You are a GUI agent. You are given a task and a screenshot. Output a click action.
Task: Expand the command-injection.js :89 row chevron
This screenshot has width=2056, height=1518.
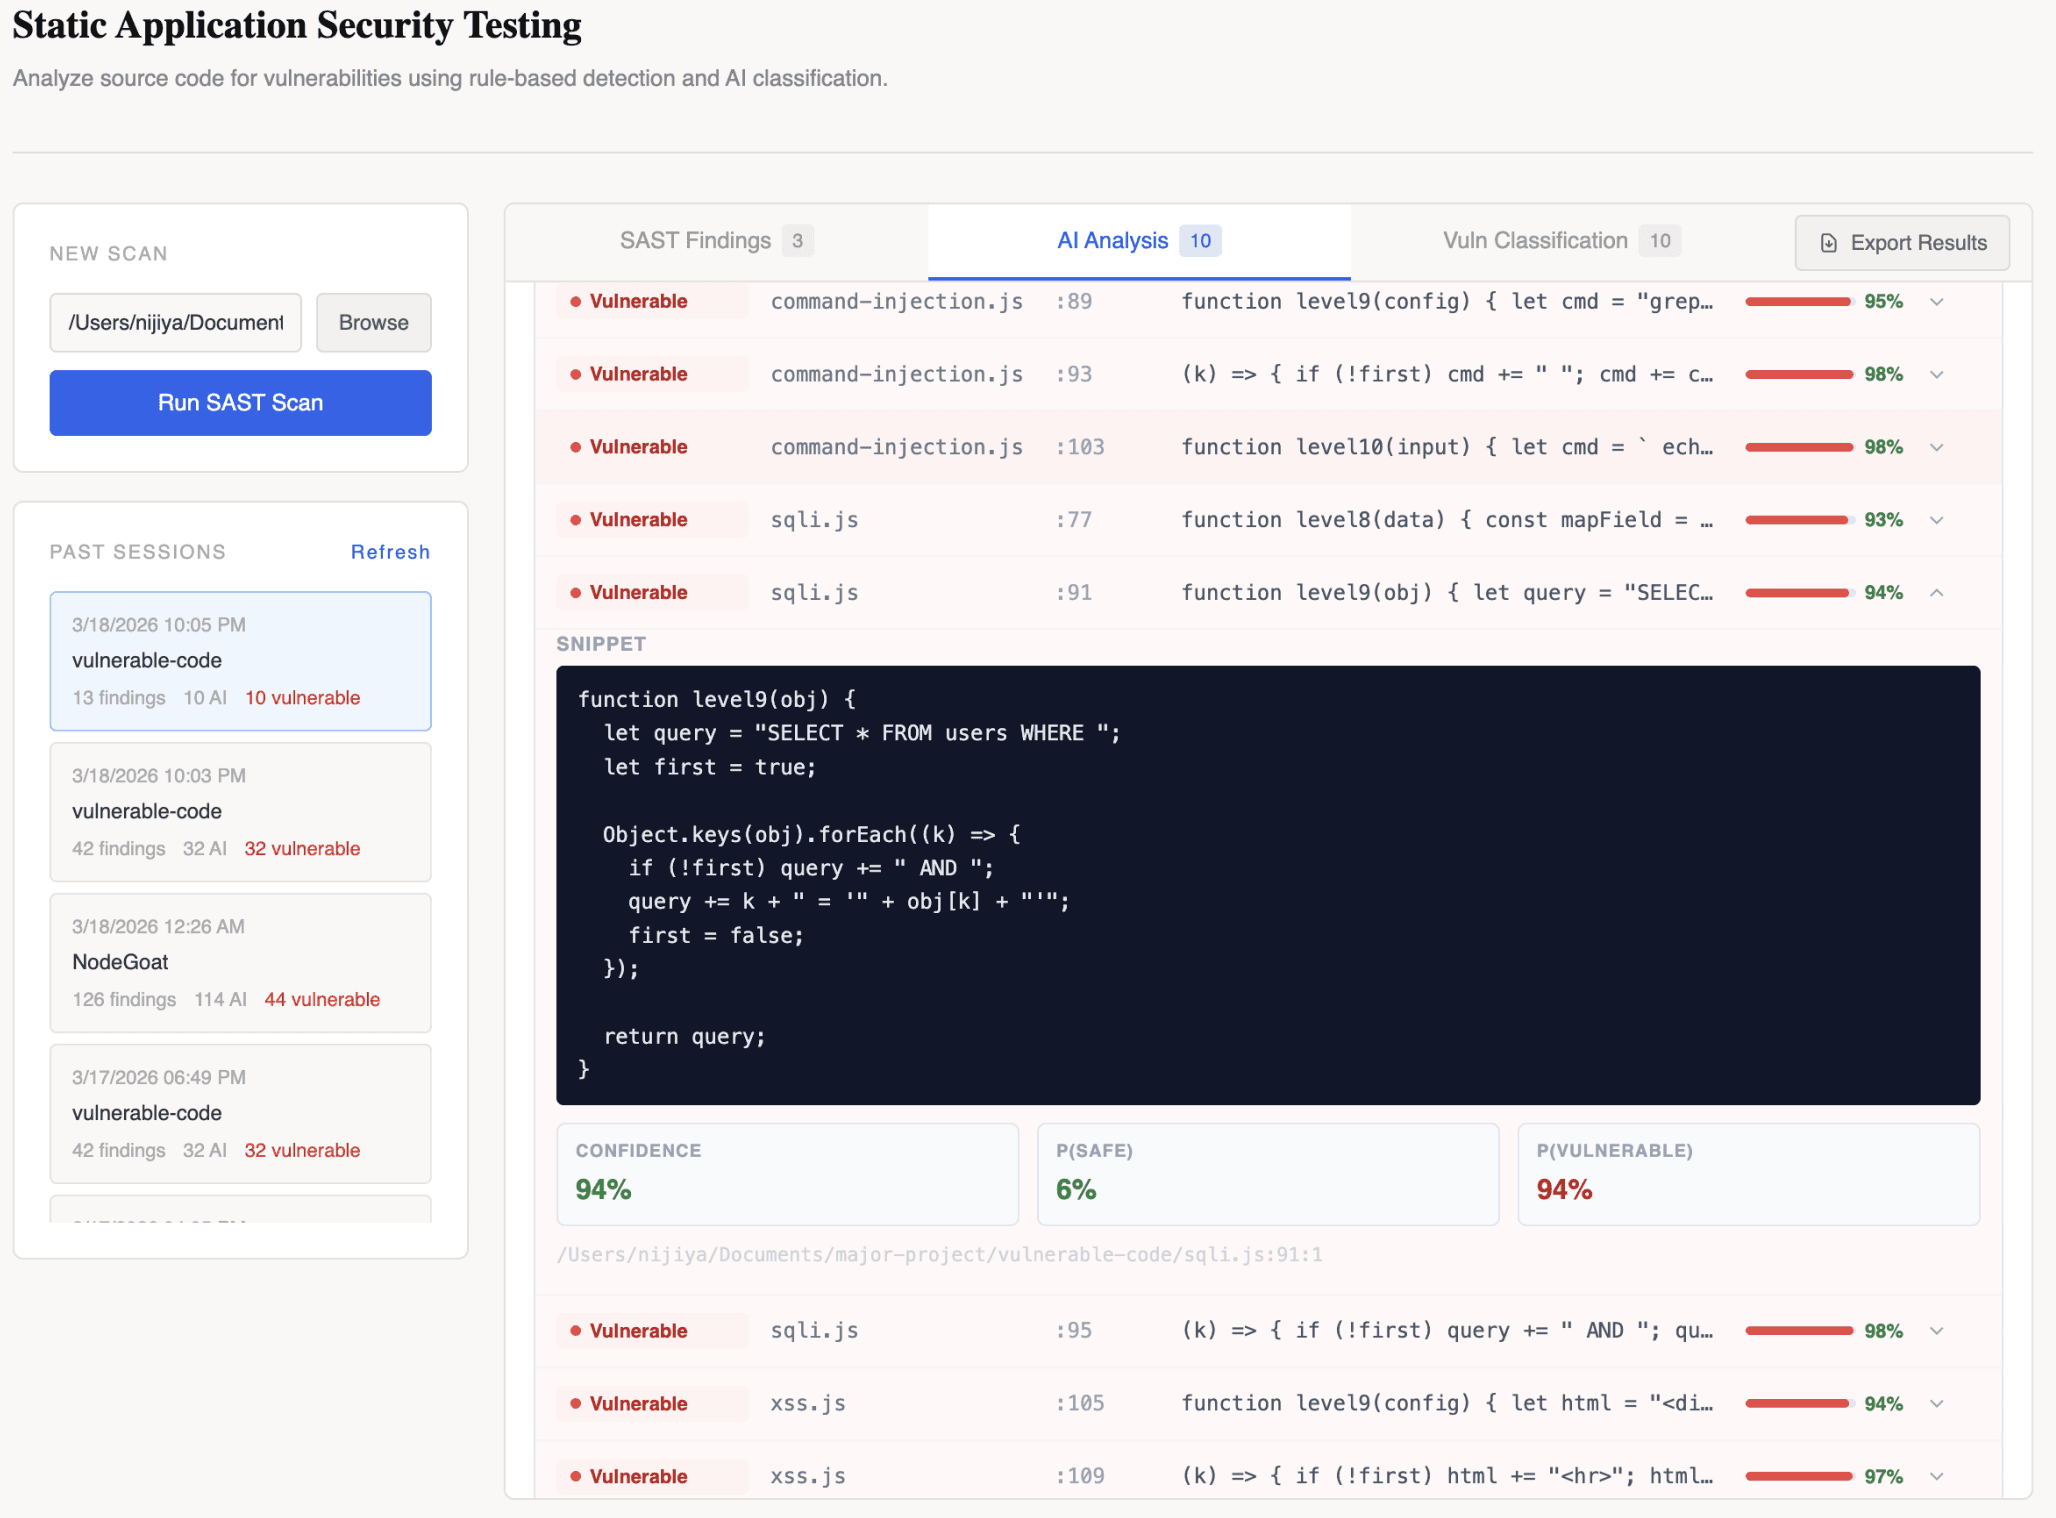[x=1937, y=302]
